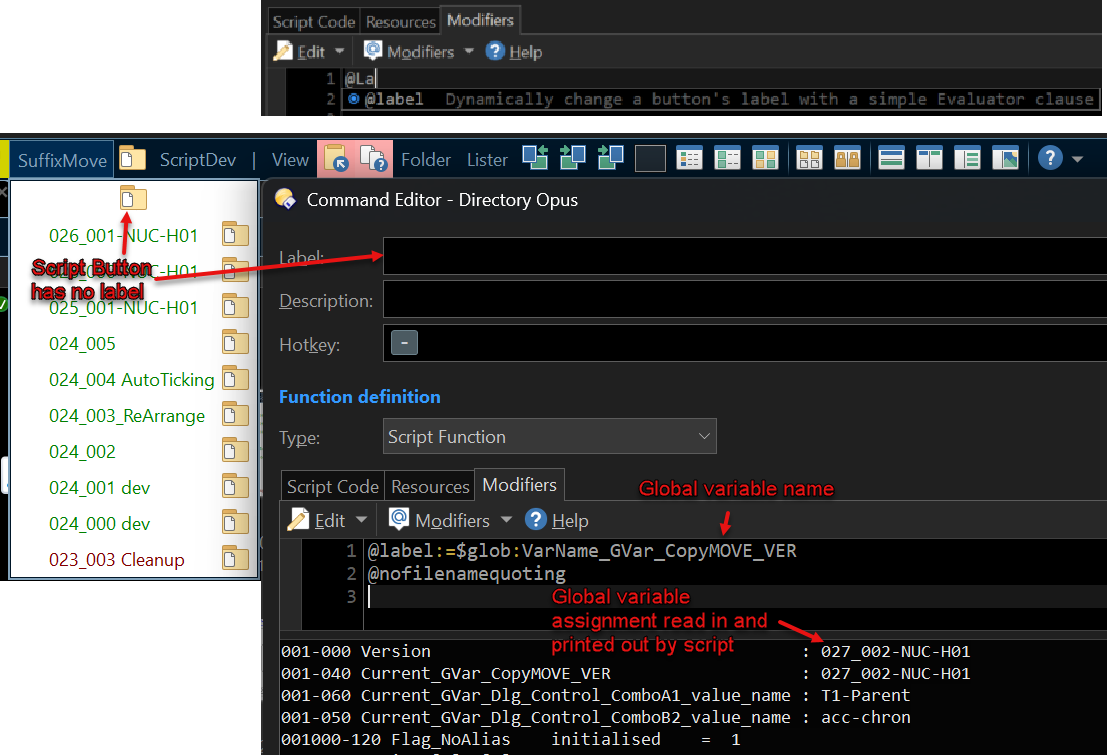Click the padlock lock-panes toolbar icon

tap(848, 159)
